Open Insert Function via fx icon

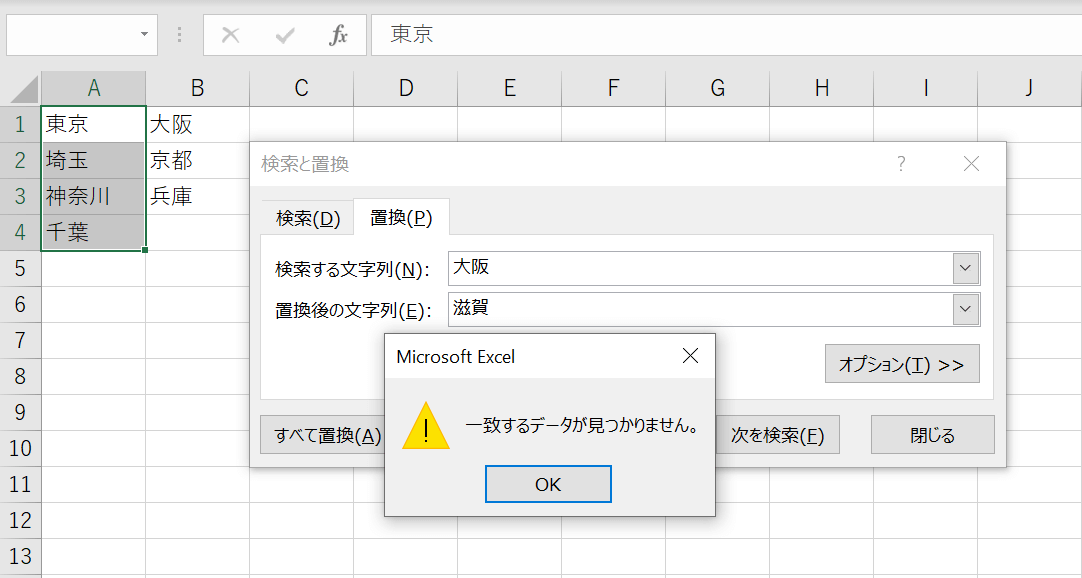pyautogui.click(x=339, y=36)
